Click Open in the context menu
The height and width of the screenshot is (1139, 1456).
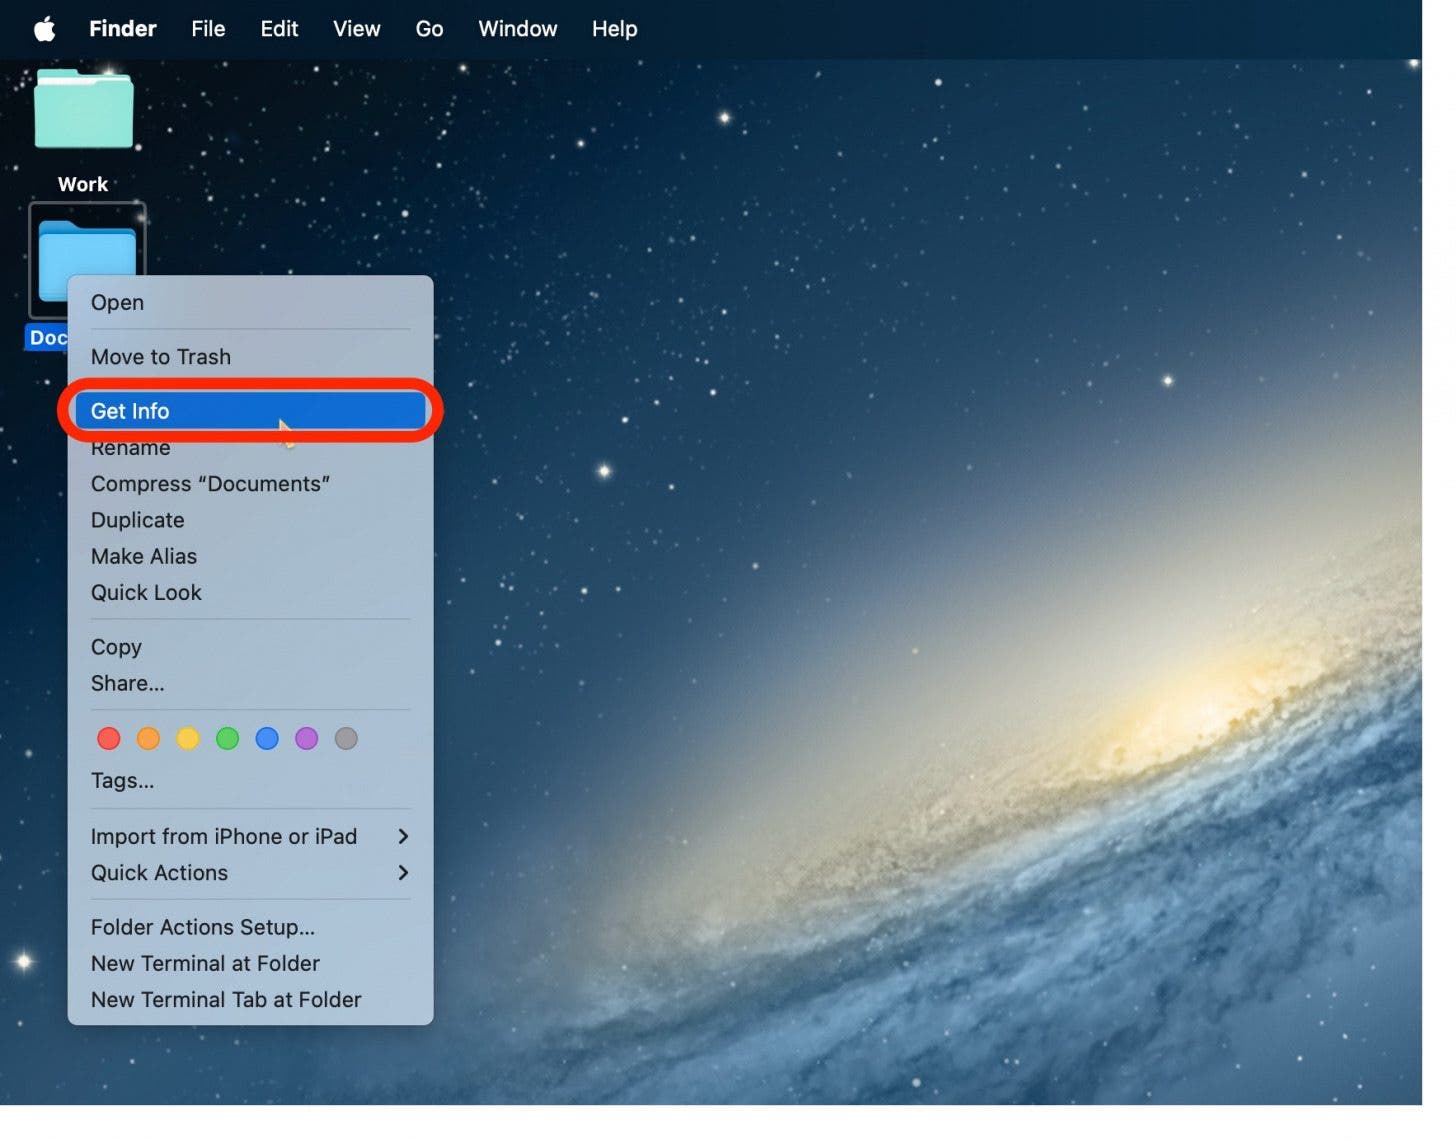(117, 302)
